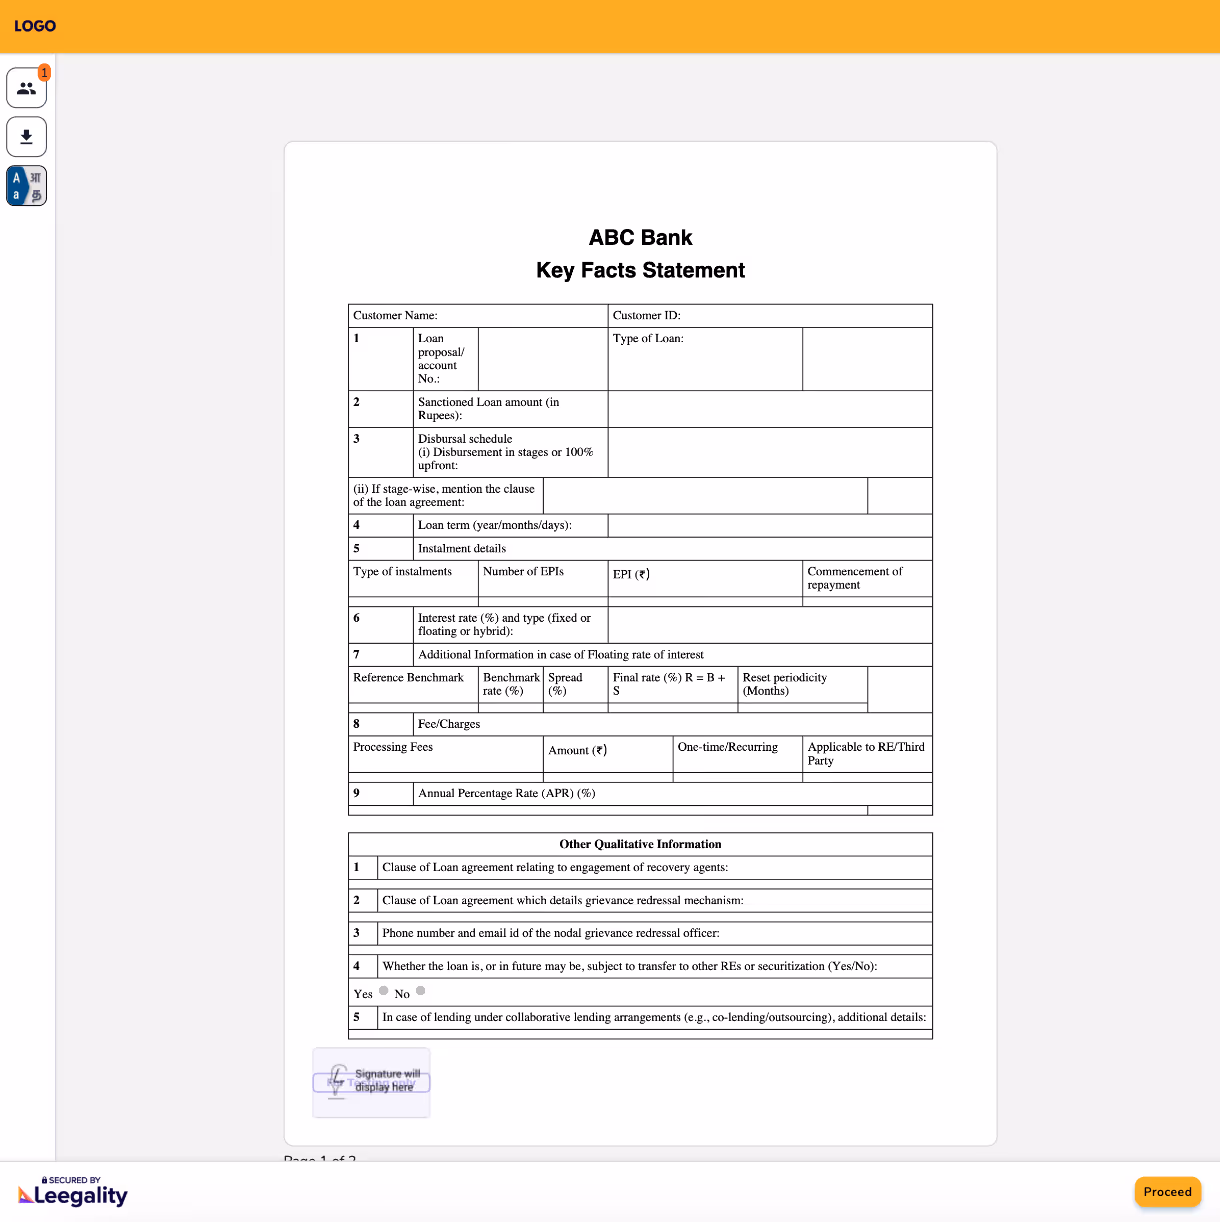1220x1222 pixels.
Task: Click Sanctioned Loan amount row
Action: 640,409
